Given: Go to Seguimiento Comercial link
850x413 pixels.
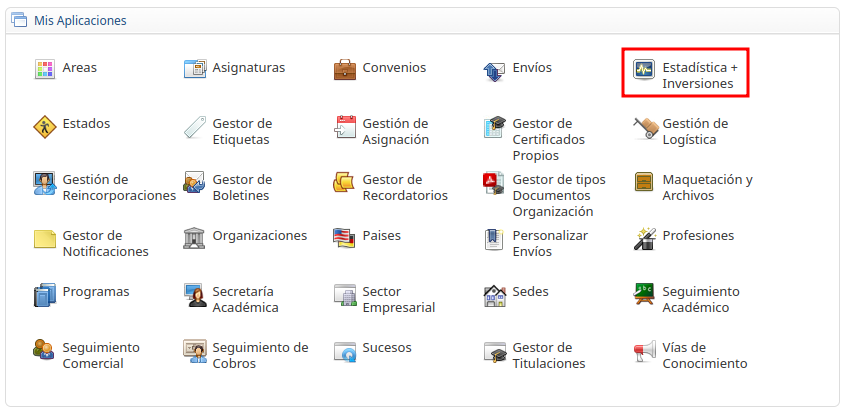Looking at the screenshot, I should [101, 356].
